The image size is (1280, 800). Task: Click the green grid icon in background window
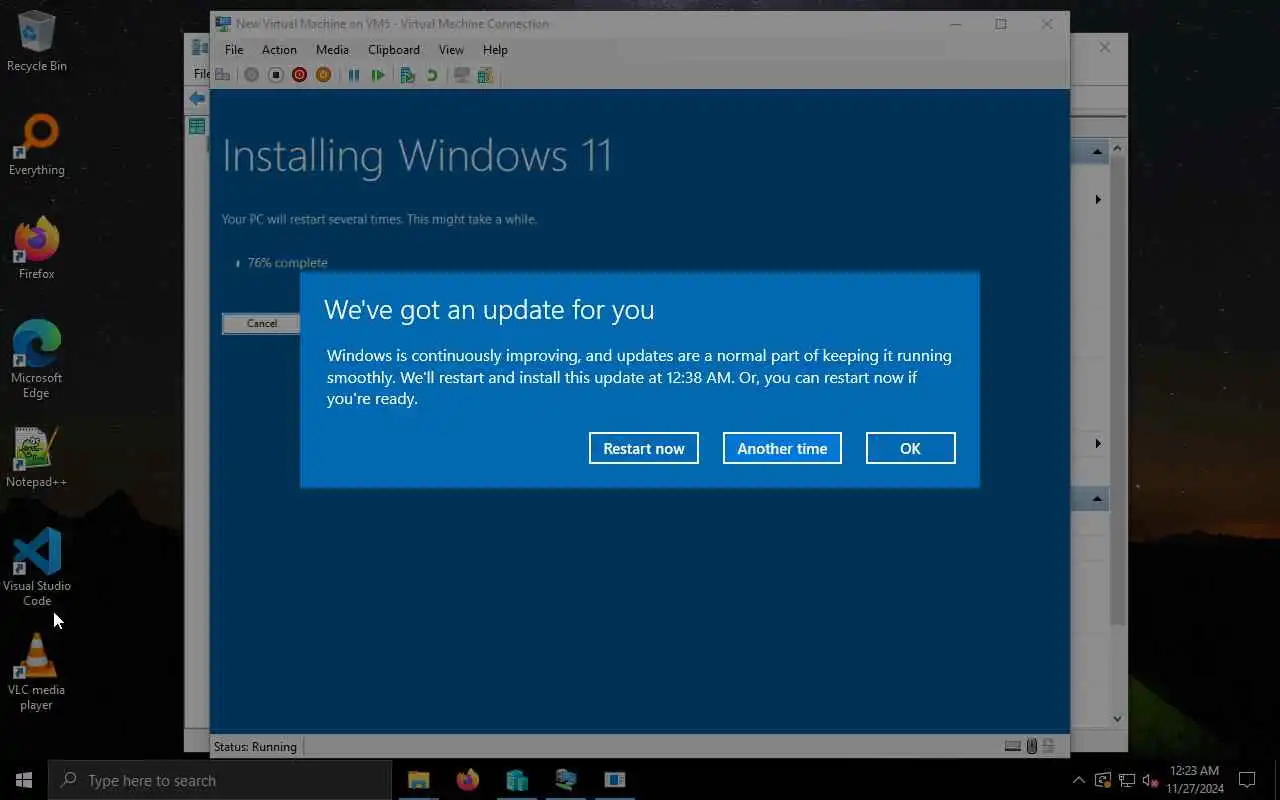pos(197,126)
